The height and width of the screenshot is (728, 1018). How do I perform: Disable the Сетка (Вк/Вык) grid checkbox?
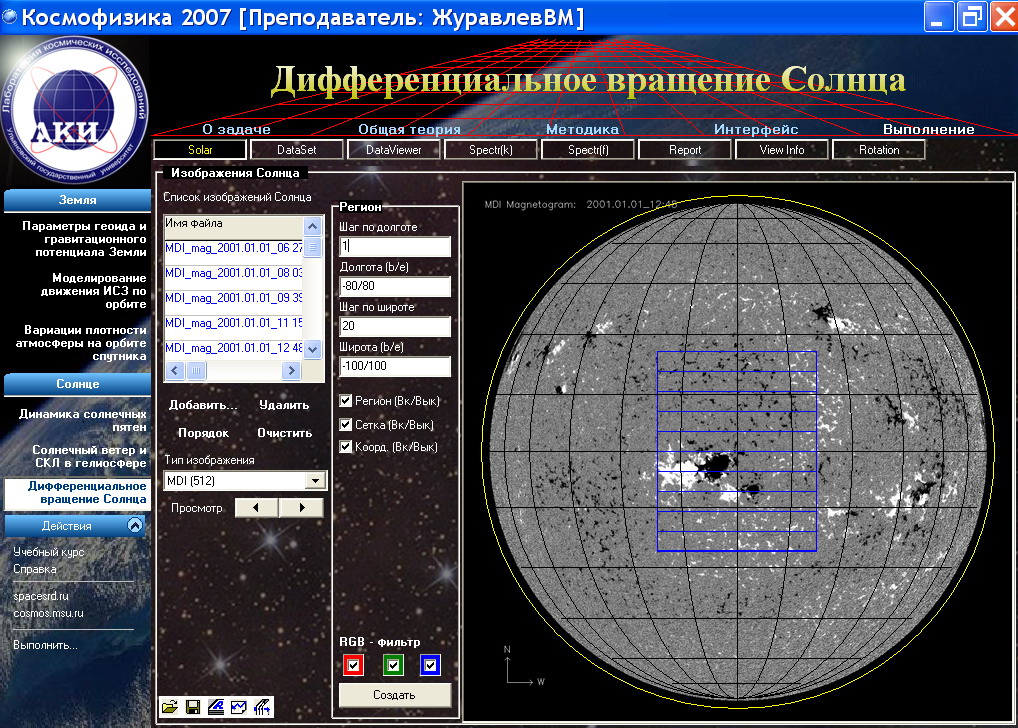pos(346,425)
